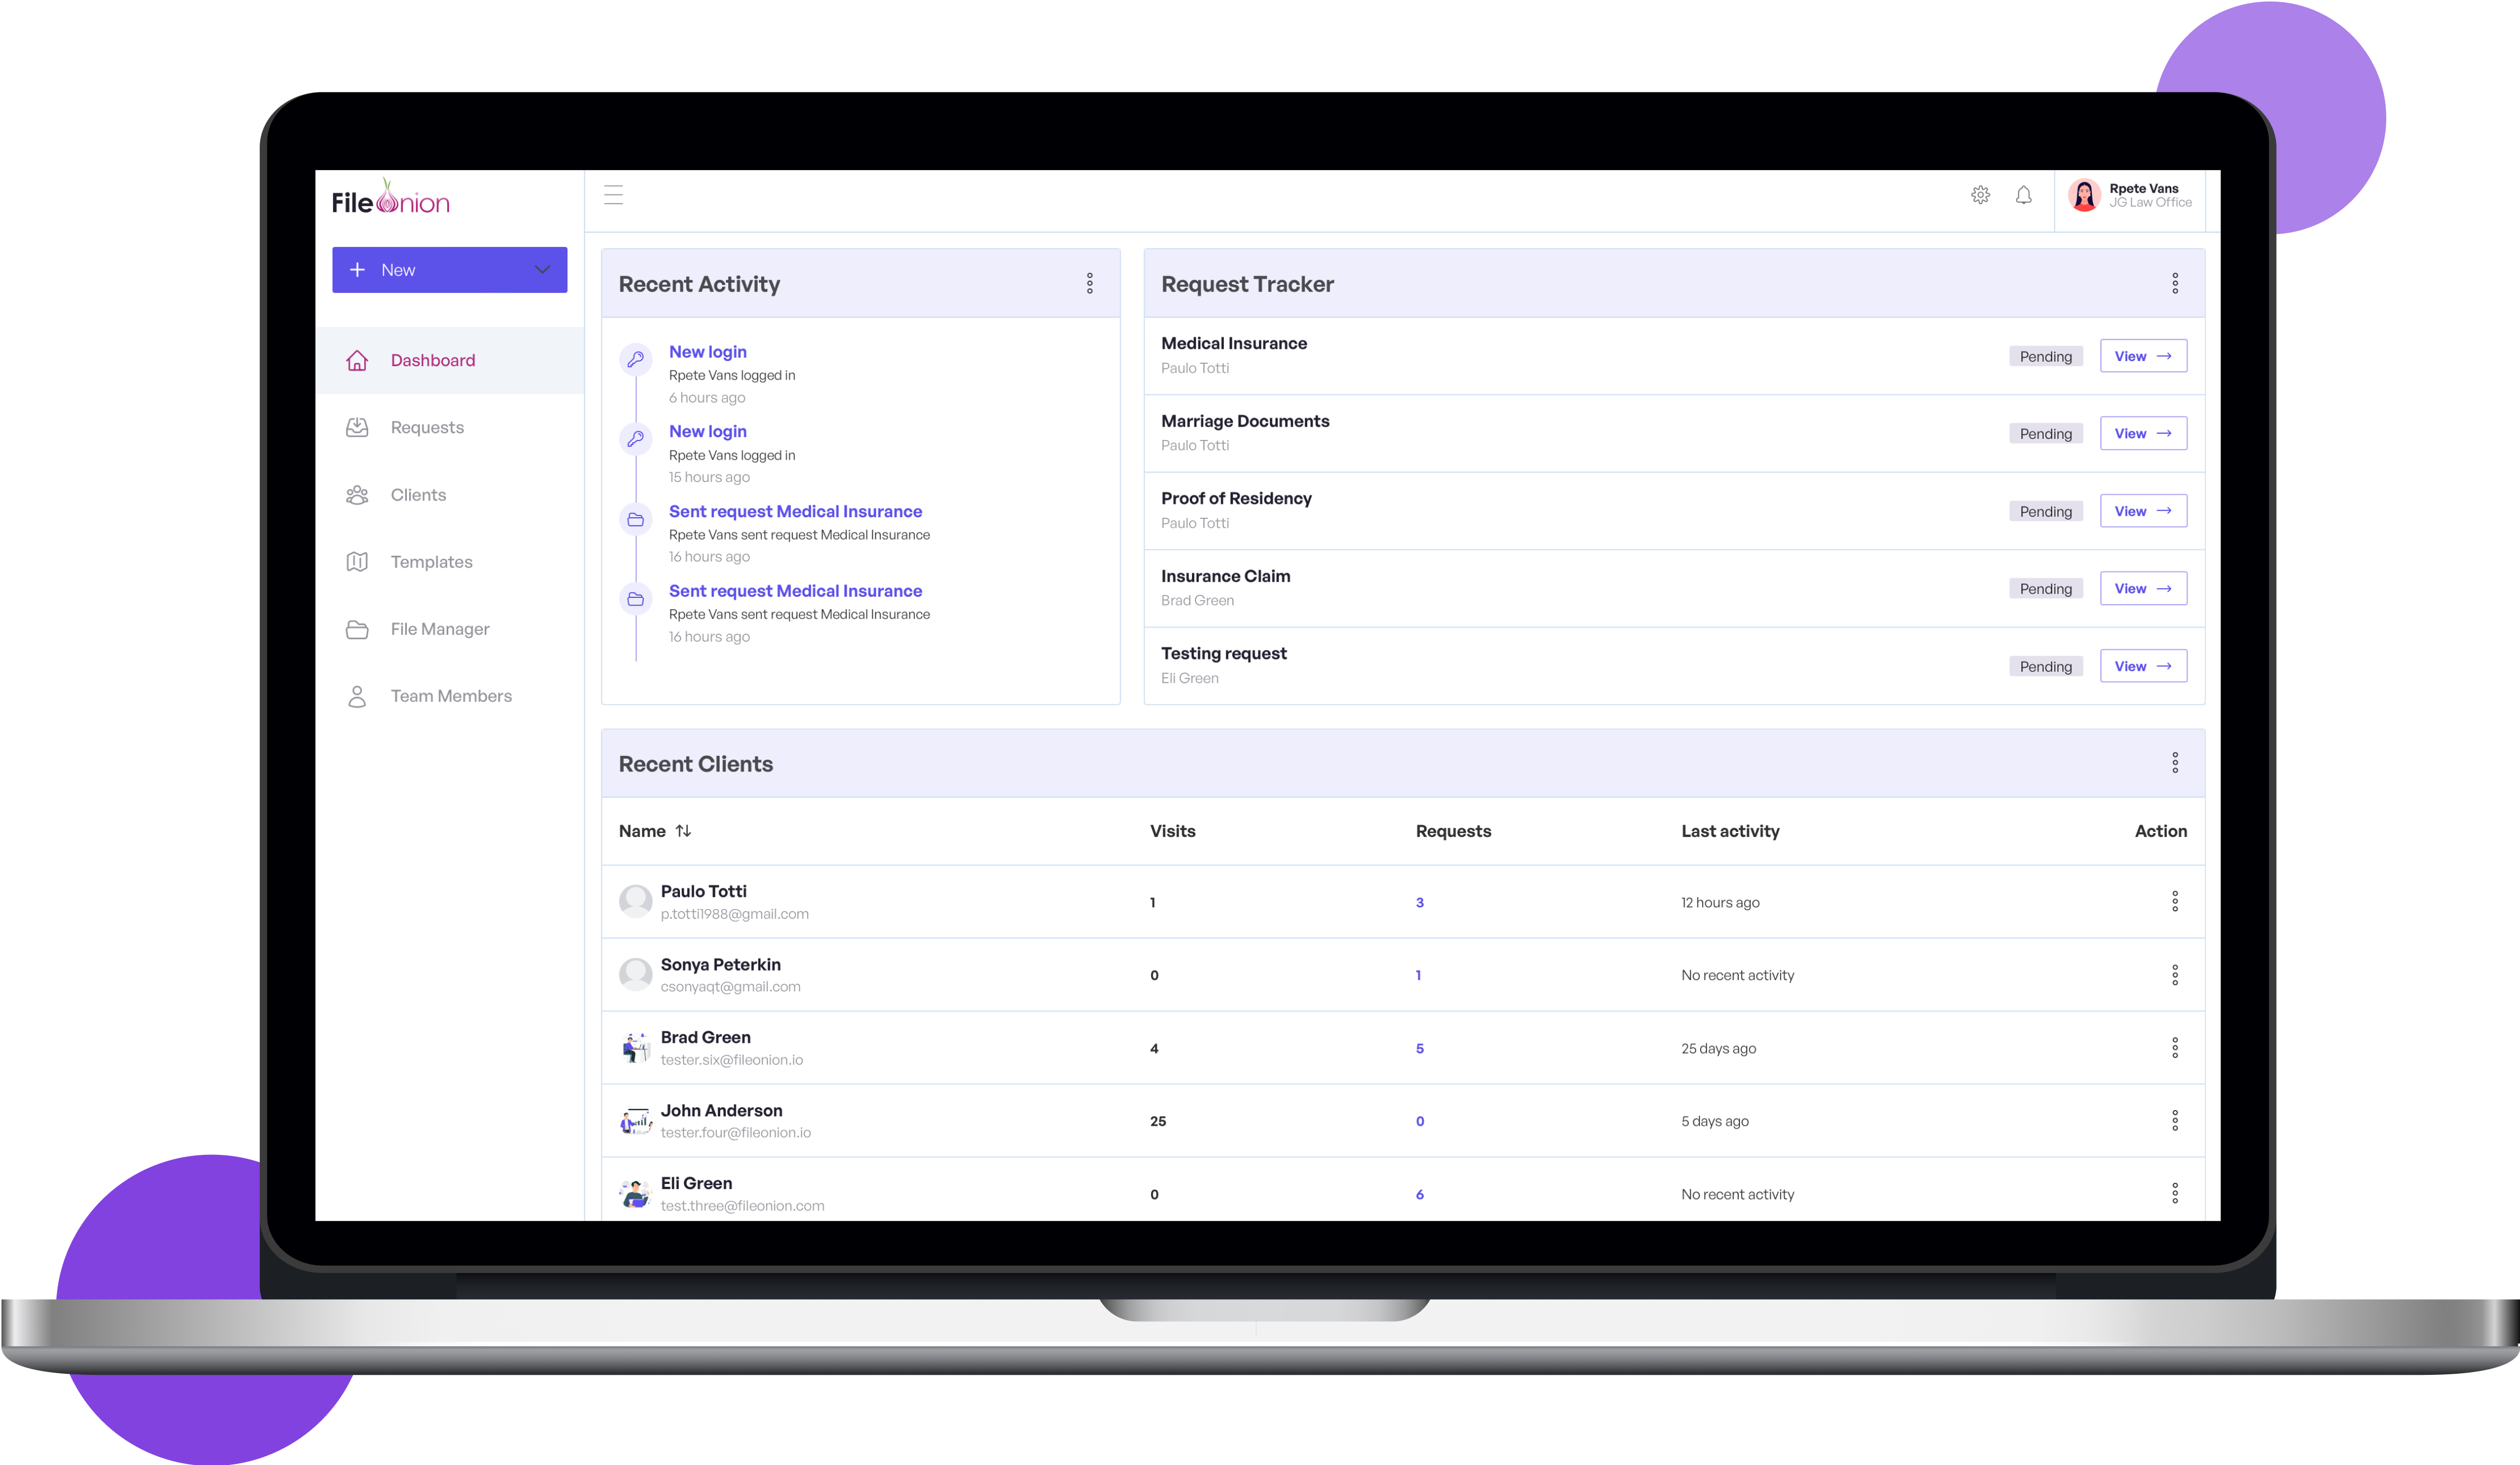The height and width of the screenshot is (1465, 2520).
Task: Open the actions menu for Paulo Totti
Action: coord(2176,901)
